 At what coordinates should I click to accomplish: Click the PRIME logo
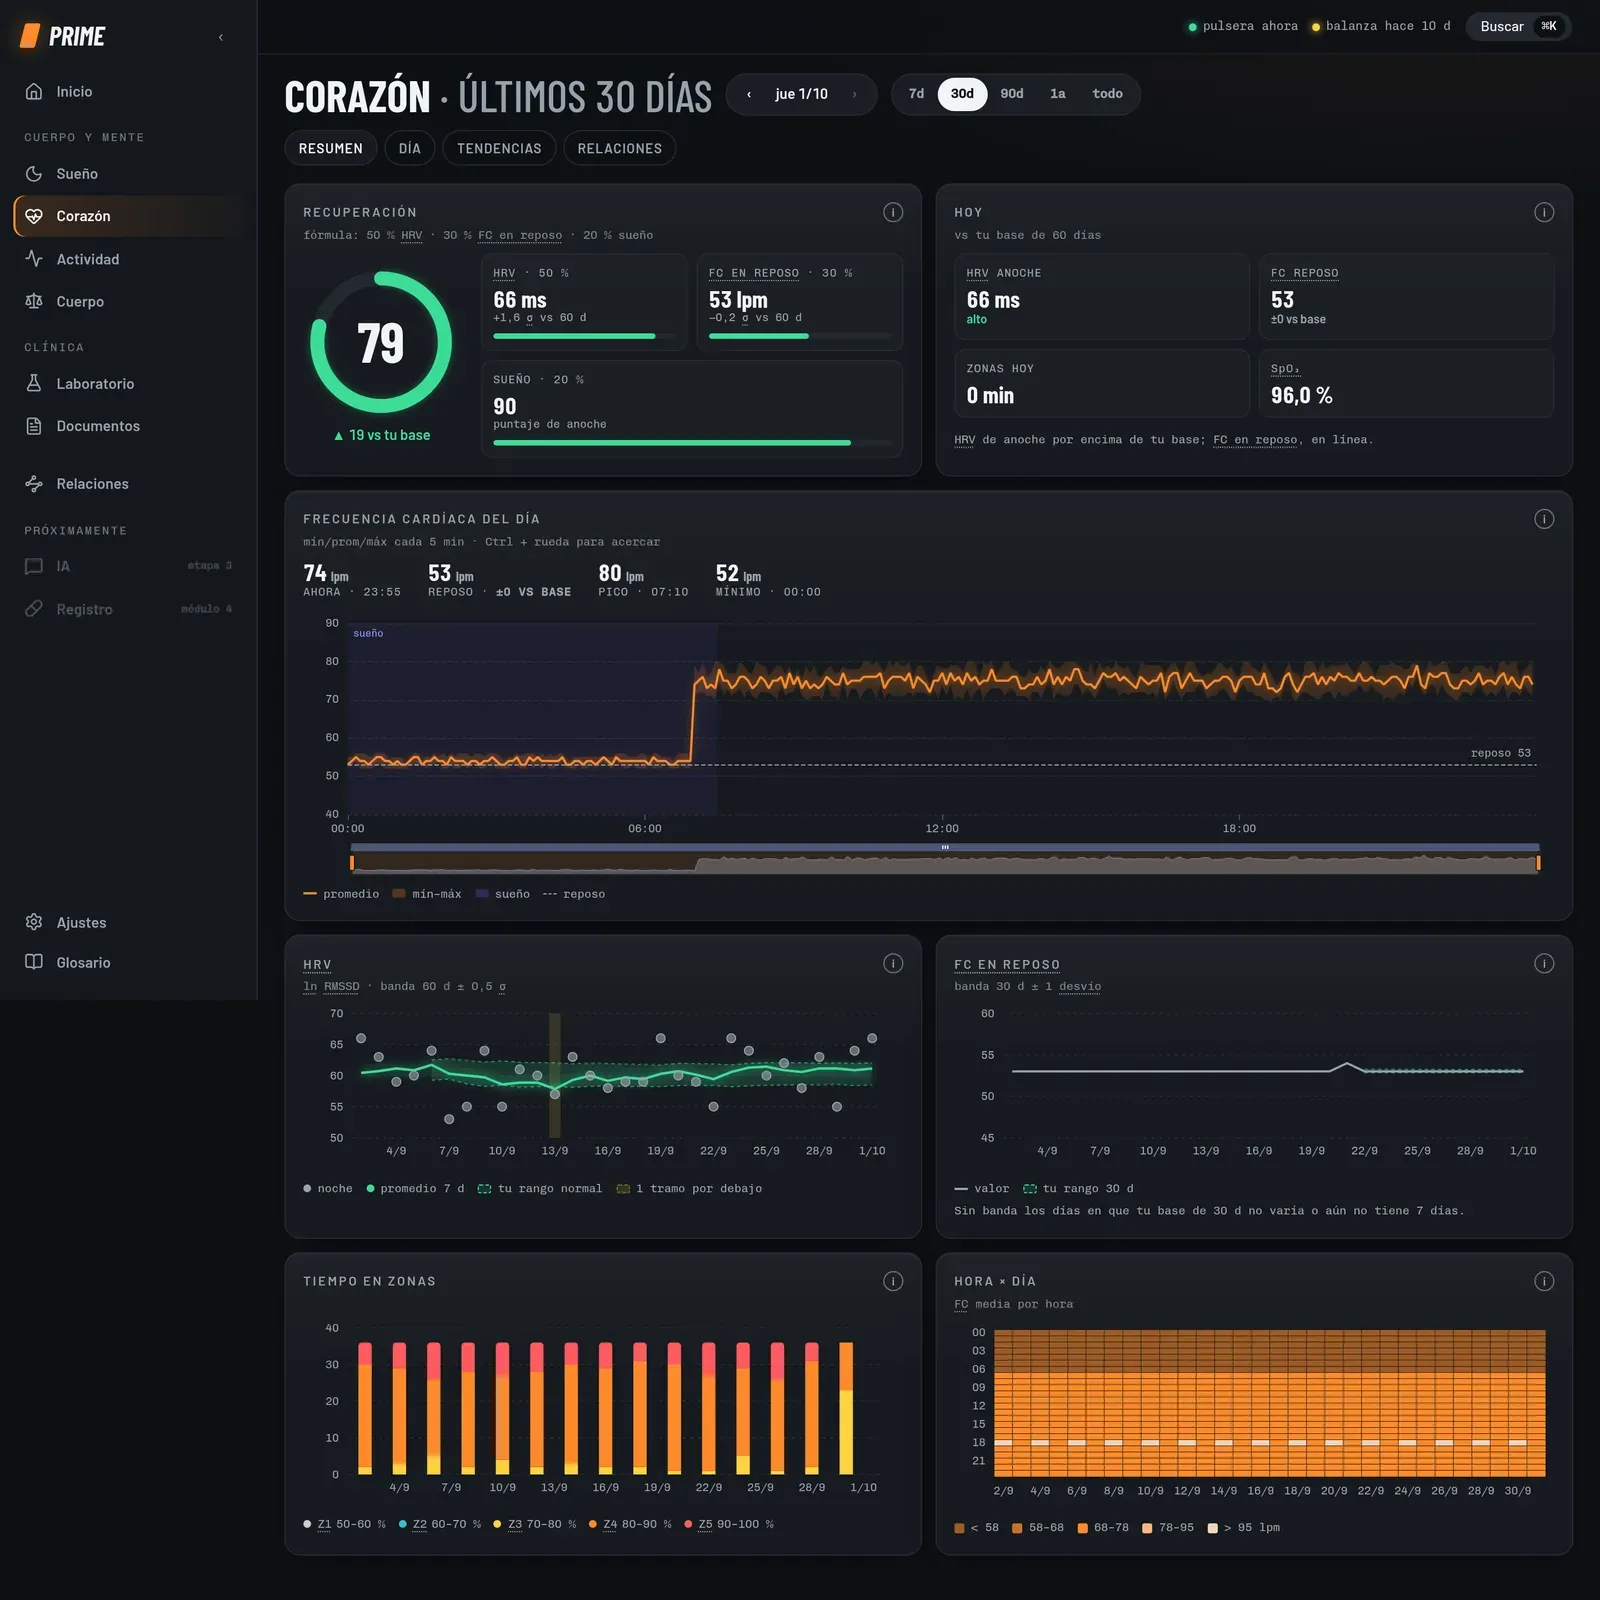[x=63, y=37]
